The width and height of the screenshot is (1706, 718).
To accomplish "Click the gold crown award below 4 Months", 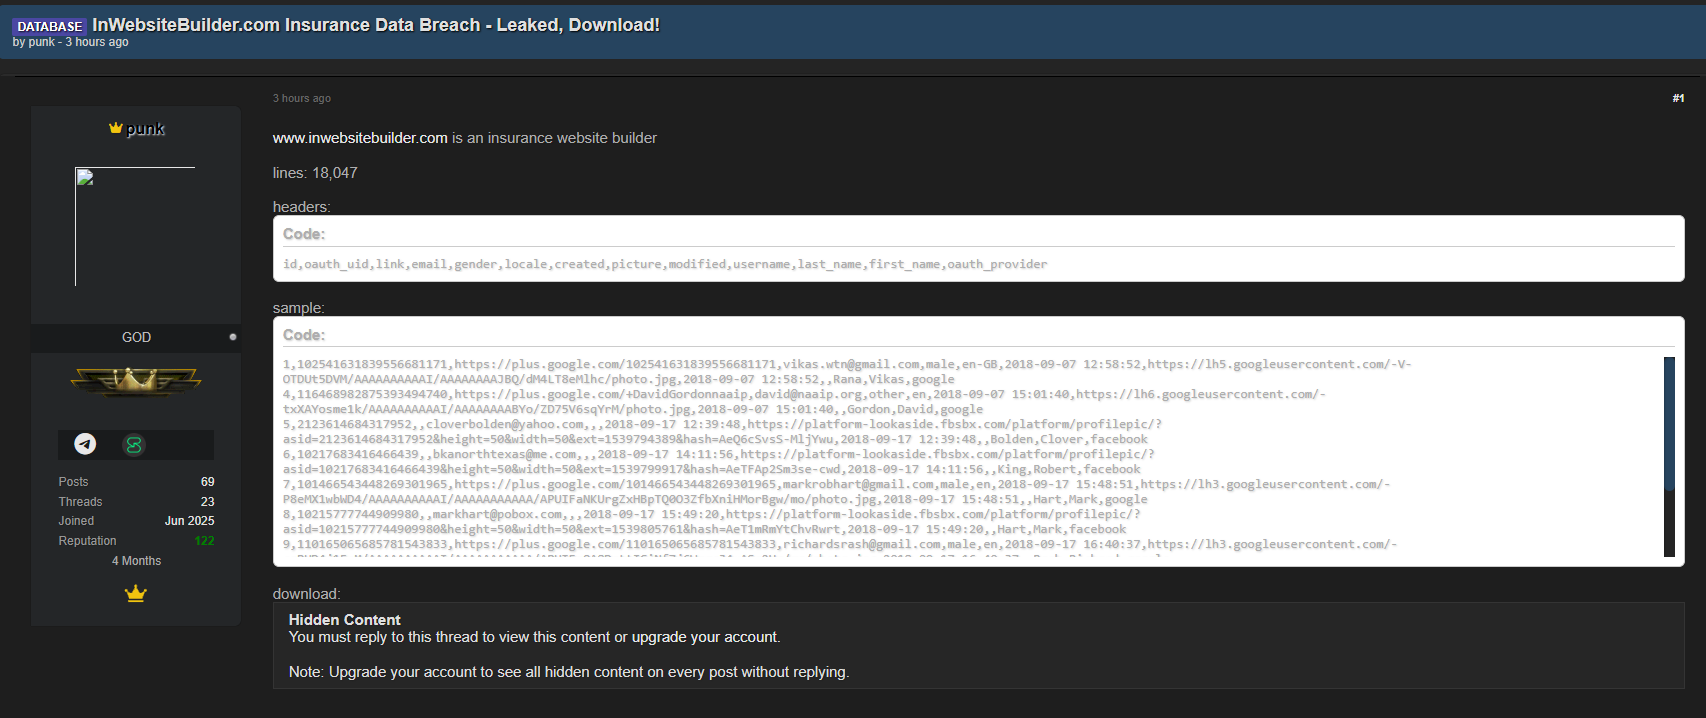I will [x=136, y=594].
